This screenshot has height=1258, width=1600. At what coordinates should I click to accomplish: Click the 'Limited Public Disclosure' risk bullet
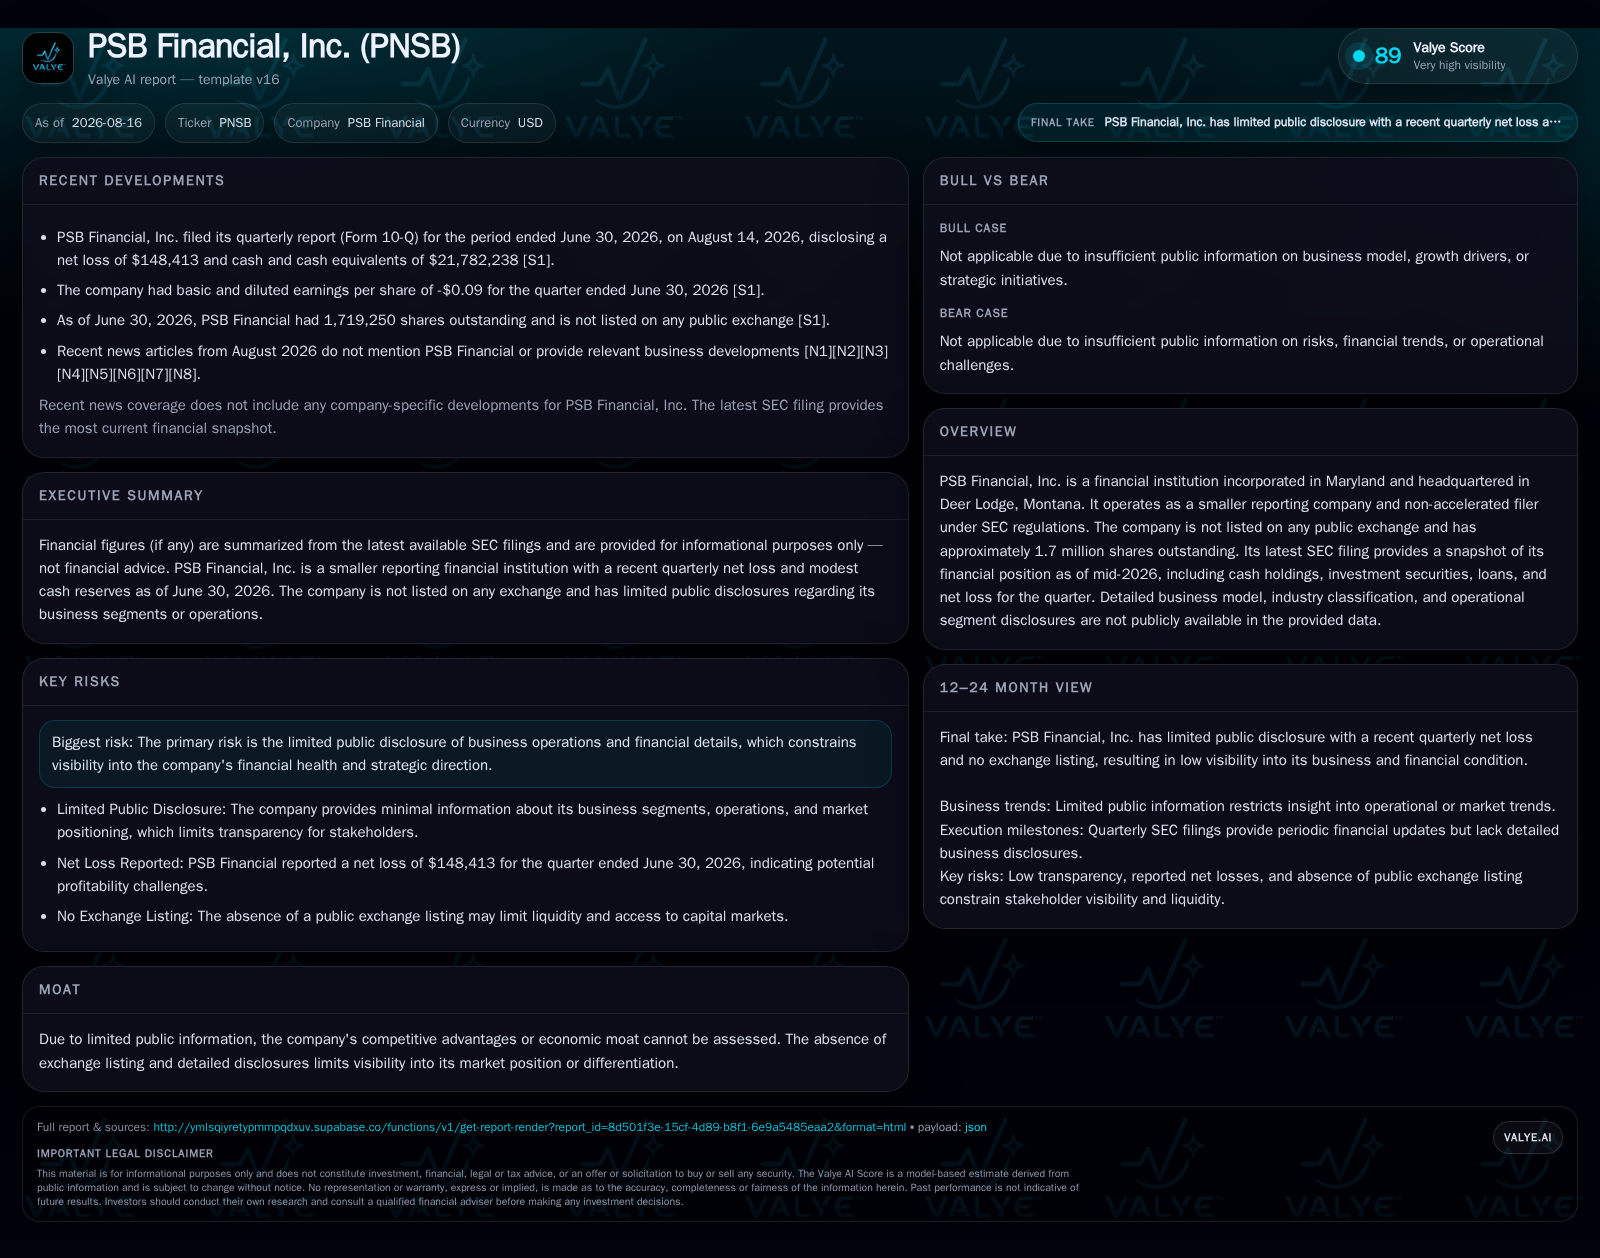pyautogui.click(x=462, y=821)
